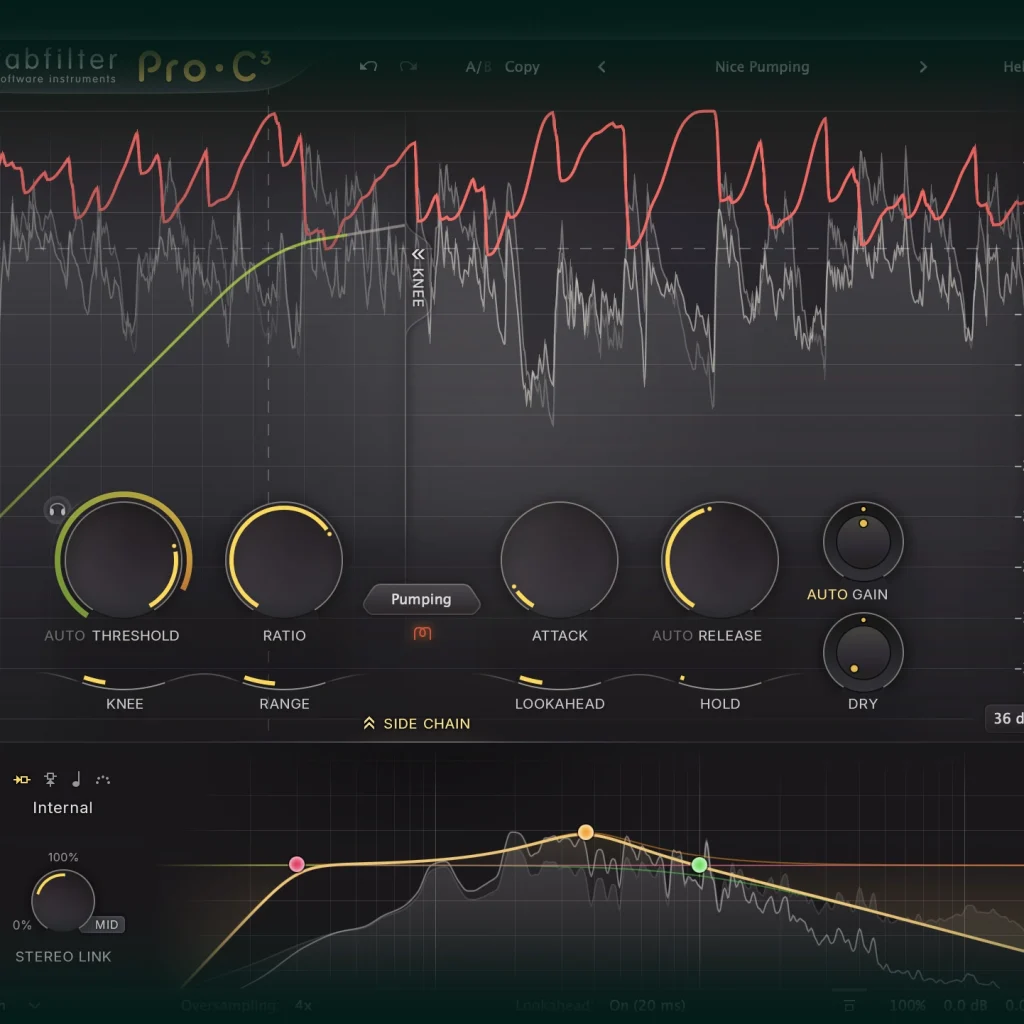The width and height of the screenshot is (1024, 1024).
Task: Click the orange character icon below Pumping
Action: (422, 633)
